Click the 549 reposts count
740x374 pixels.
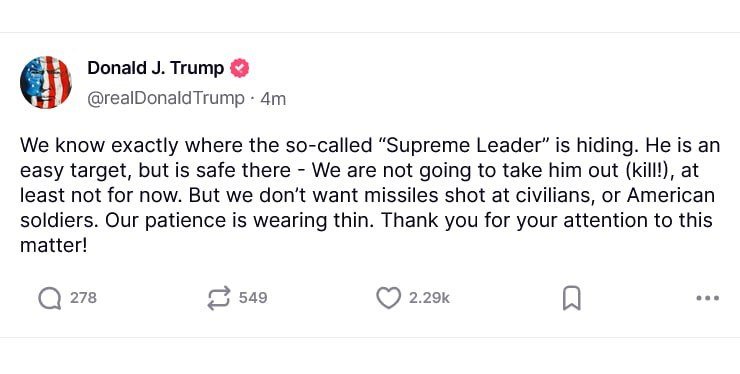(253, 298)
